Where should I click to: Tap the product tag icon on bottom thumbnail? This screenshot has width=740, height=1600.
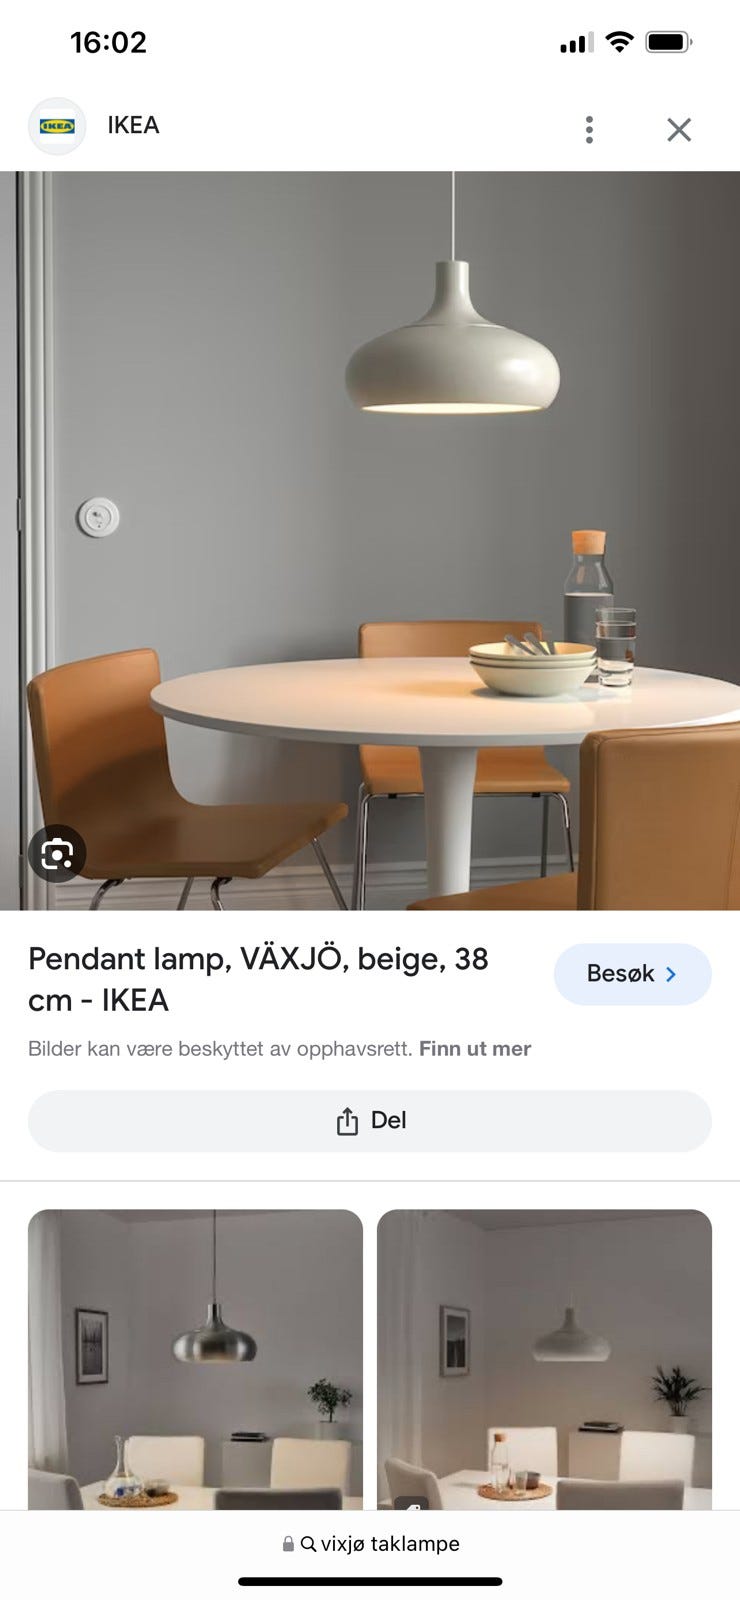(412, 1504)
